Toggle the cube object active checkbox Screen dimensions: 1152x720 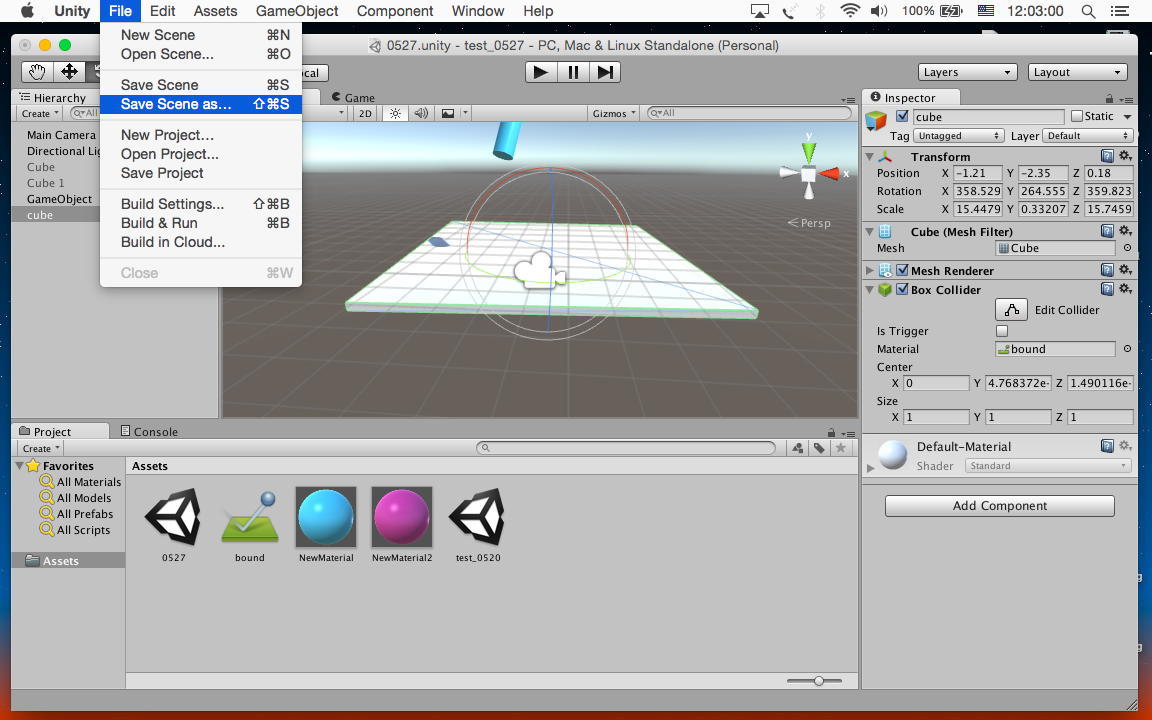coord(902,116)
